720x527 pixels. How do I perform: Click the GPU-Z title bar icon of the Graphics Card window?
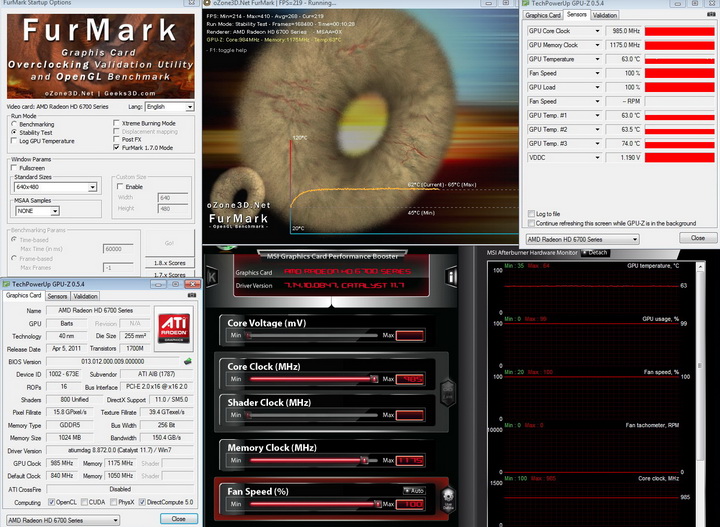point(6,284)
